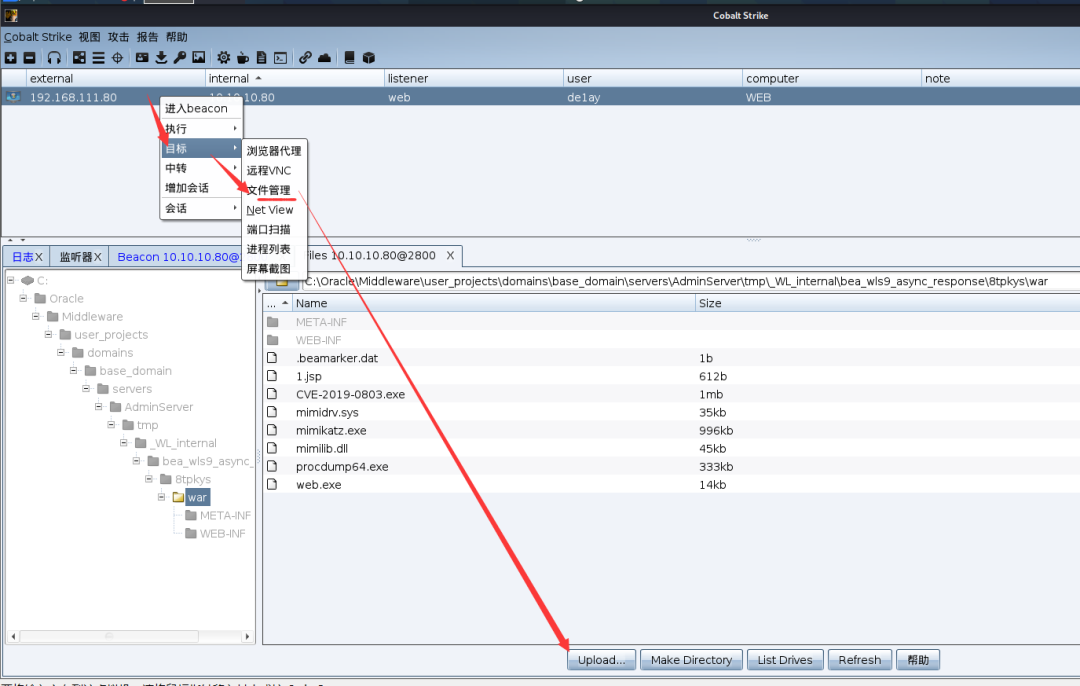
Task: Choose 屏幕截图 from the submenu
Action: click(x=274, y=269)
